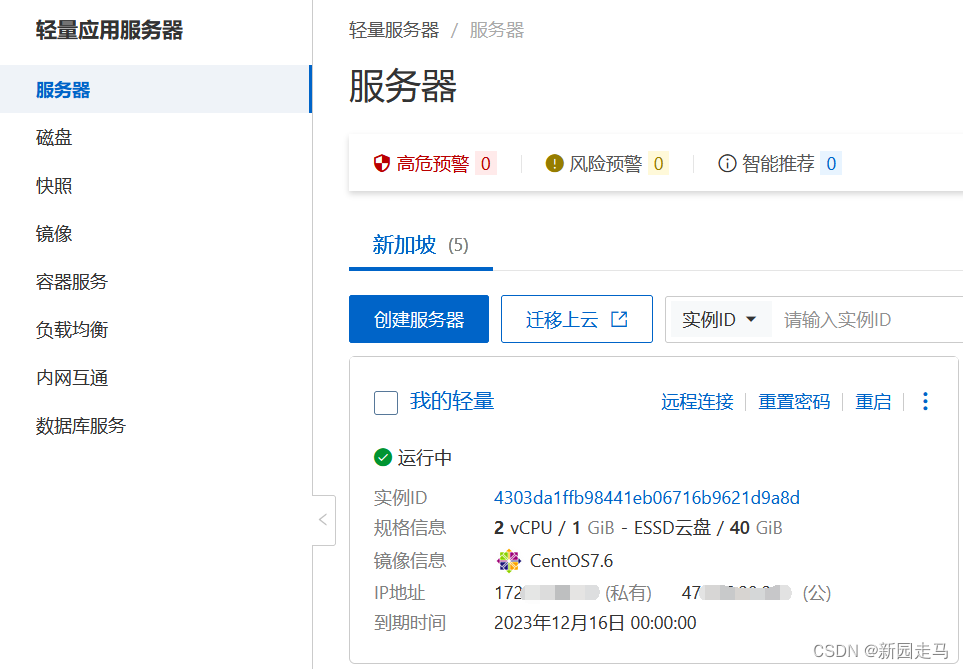Click the 重置密码 link
The width and height of the screenshot is (963, 669).
point(794,401)
